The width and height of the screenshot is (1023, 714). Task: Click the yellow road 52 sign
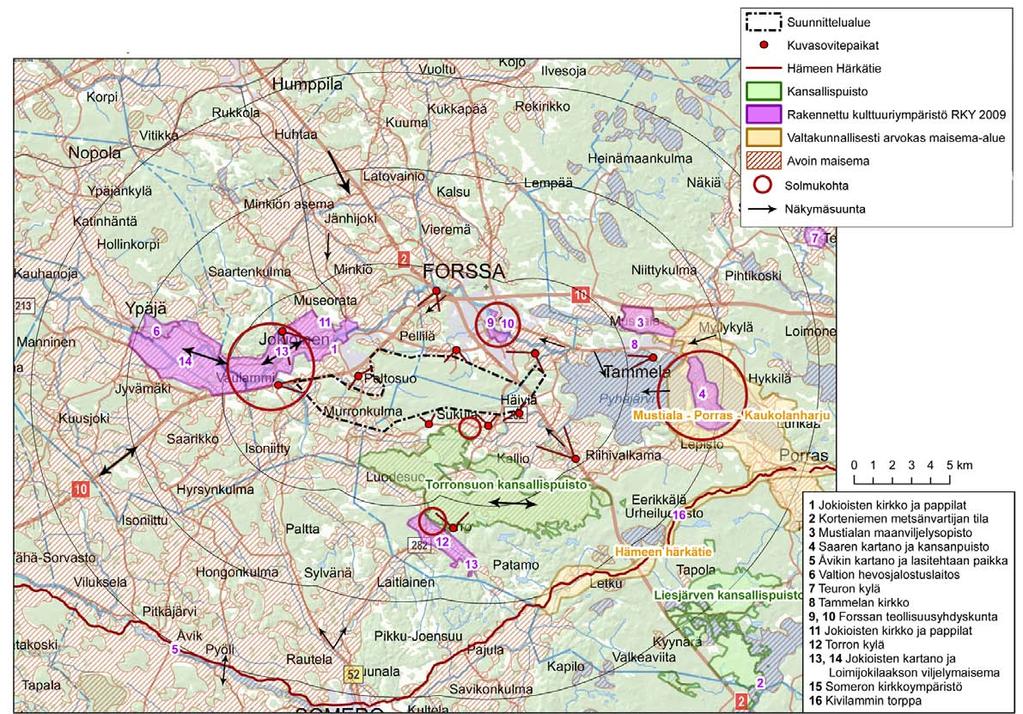pyautogui.click(x=353, y=675)
